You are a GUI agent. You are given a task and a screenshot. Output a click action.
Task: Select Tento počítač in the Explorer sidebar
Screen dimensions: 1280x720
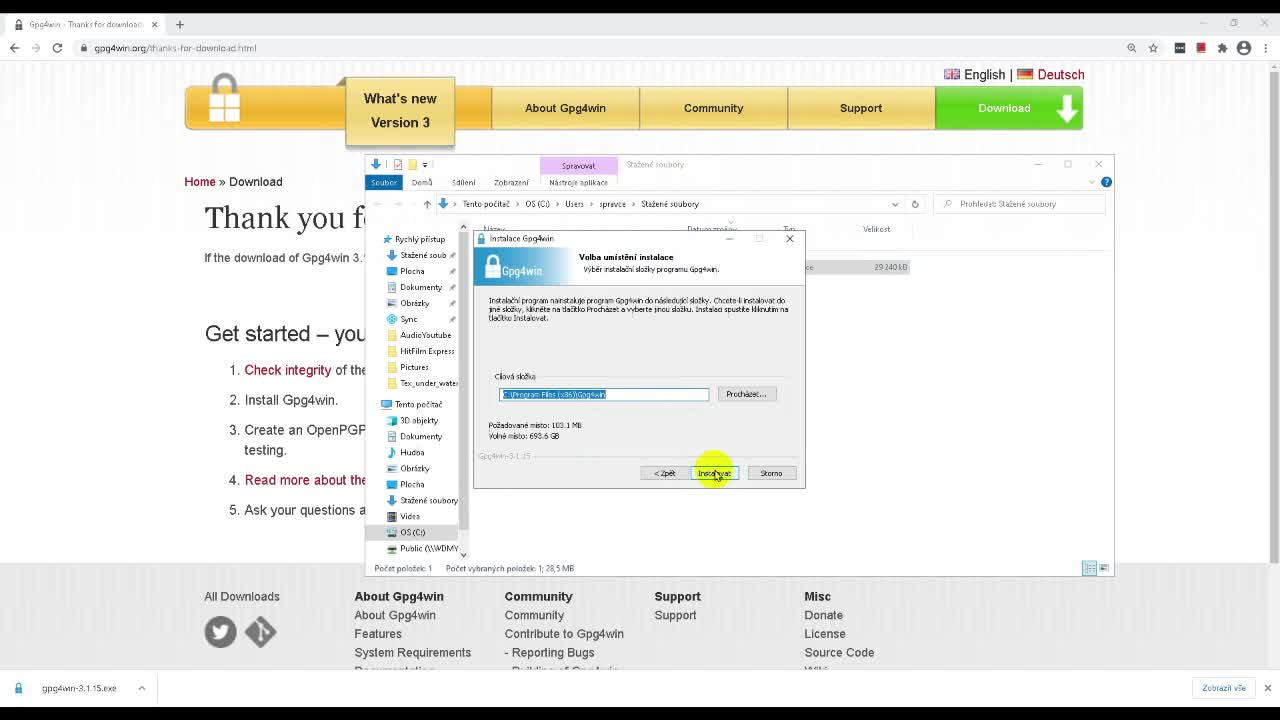pos(418,404)
